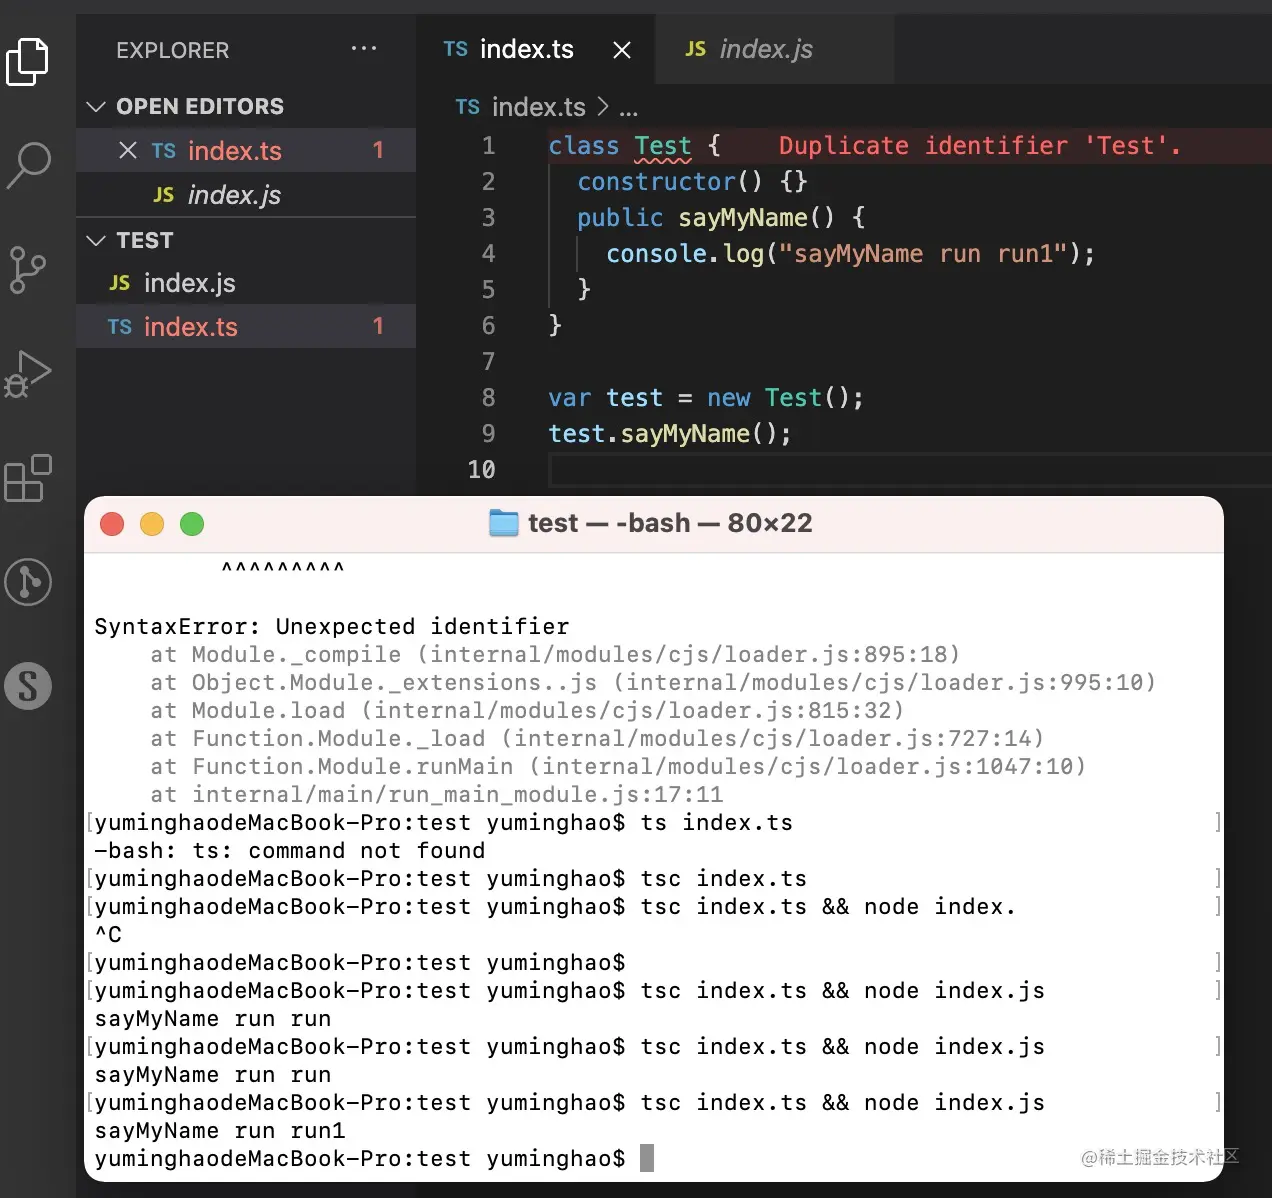The width and height of the screenshot is (1272, 1198).
Task: Click line number 10 in editor gutter
Action: pyautogui.click(x=481, y=470)
